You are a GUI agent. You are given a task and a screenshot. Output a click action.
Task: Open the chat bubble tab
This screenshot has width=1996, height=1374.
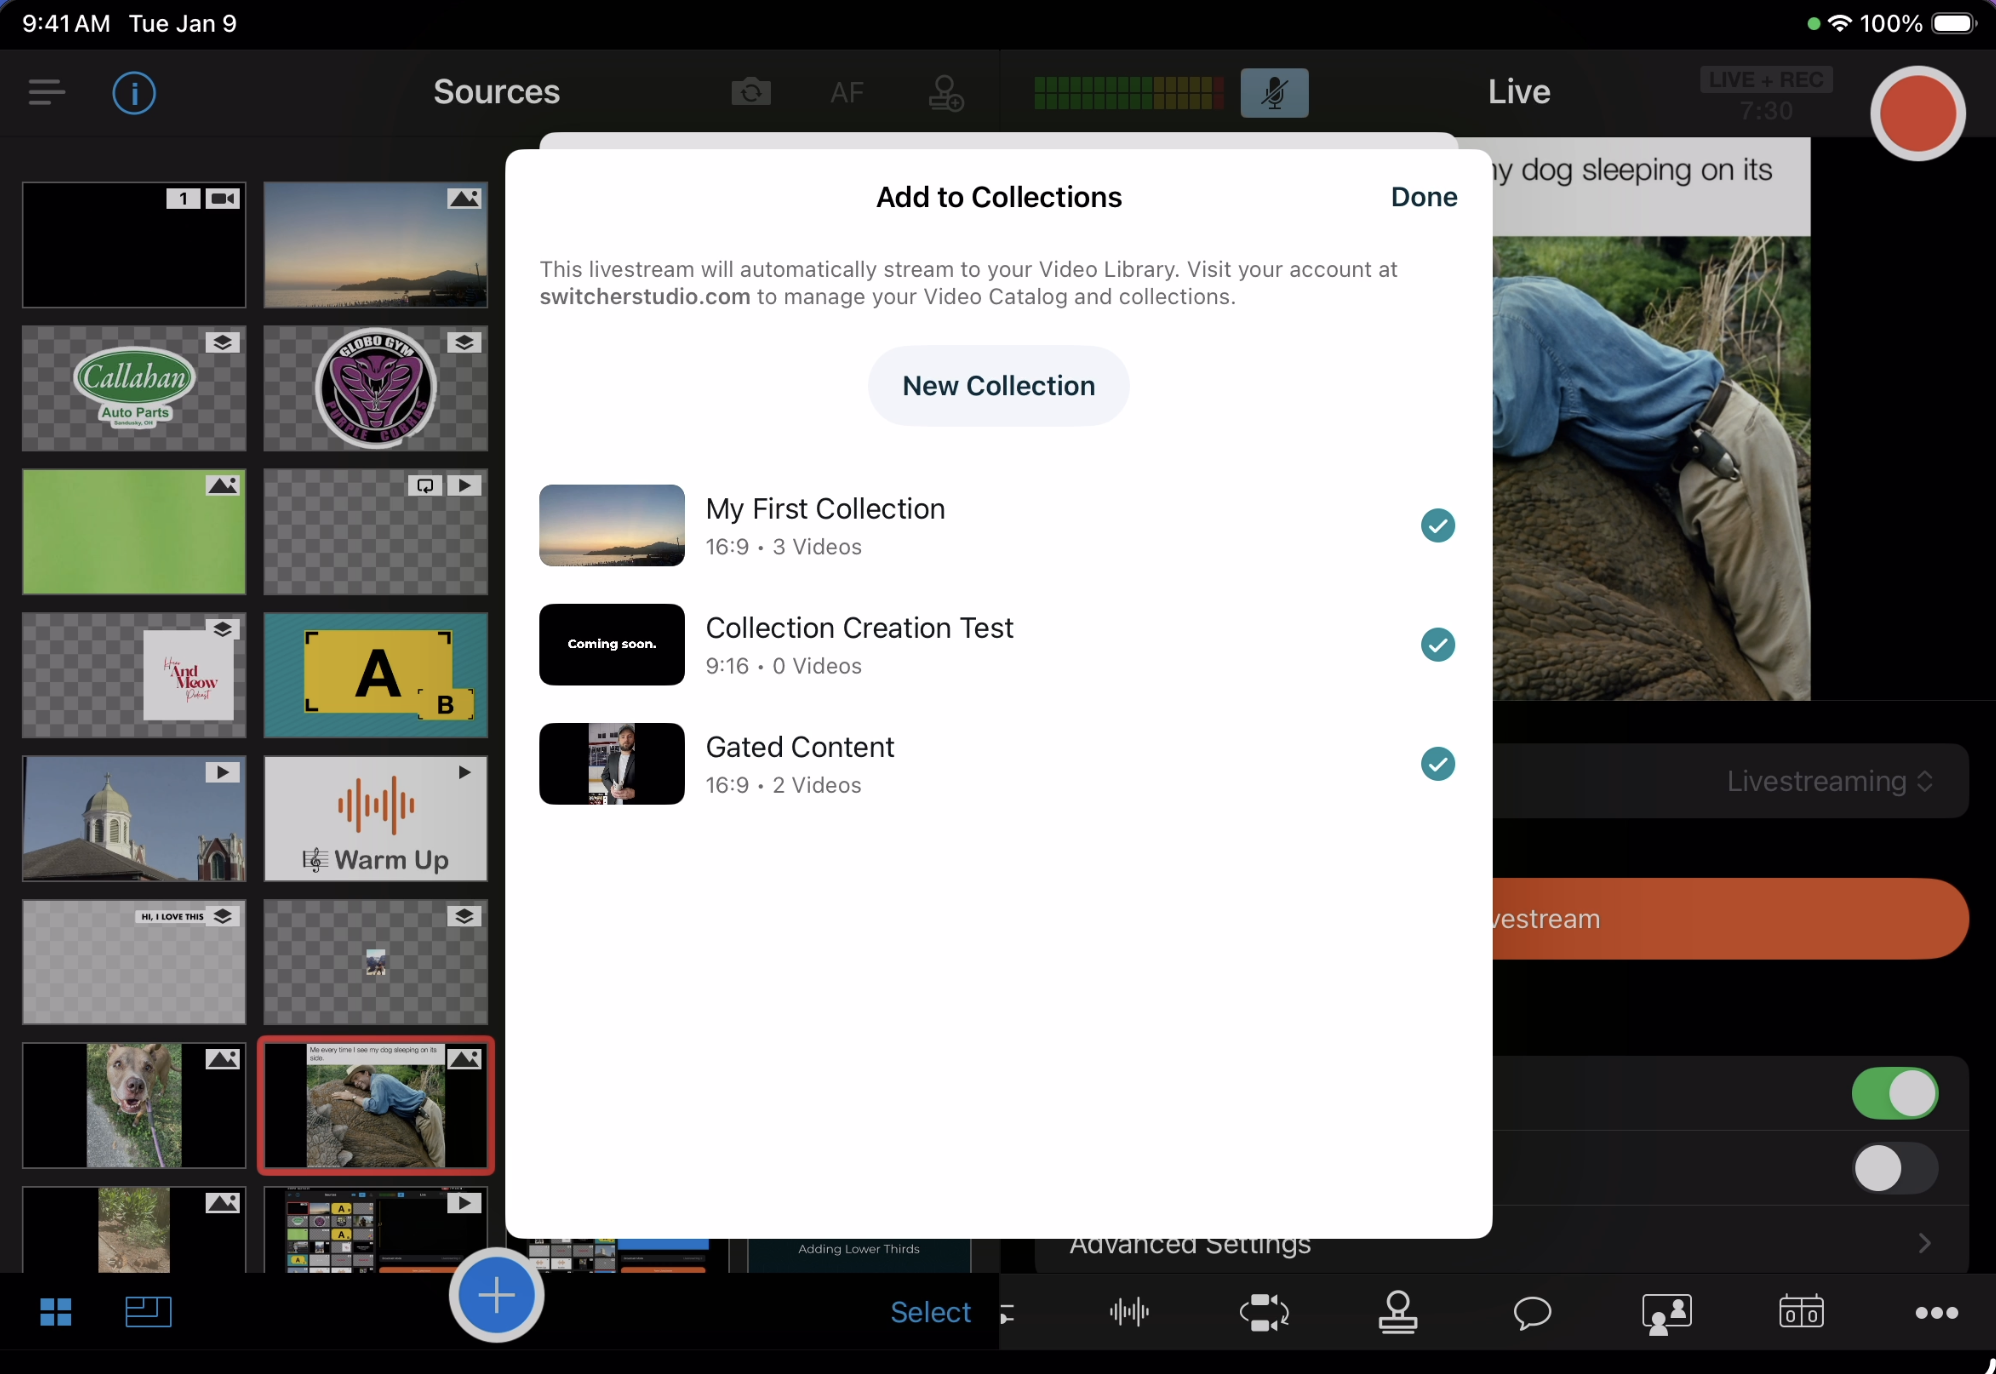click(x=1532, y=1312)
